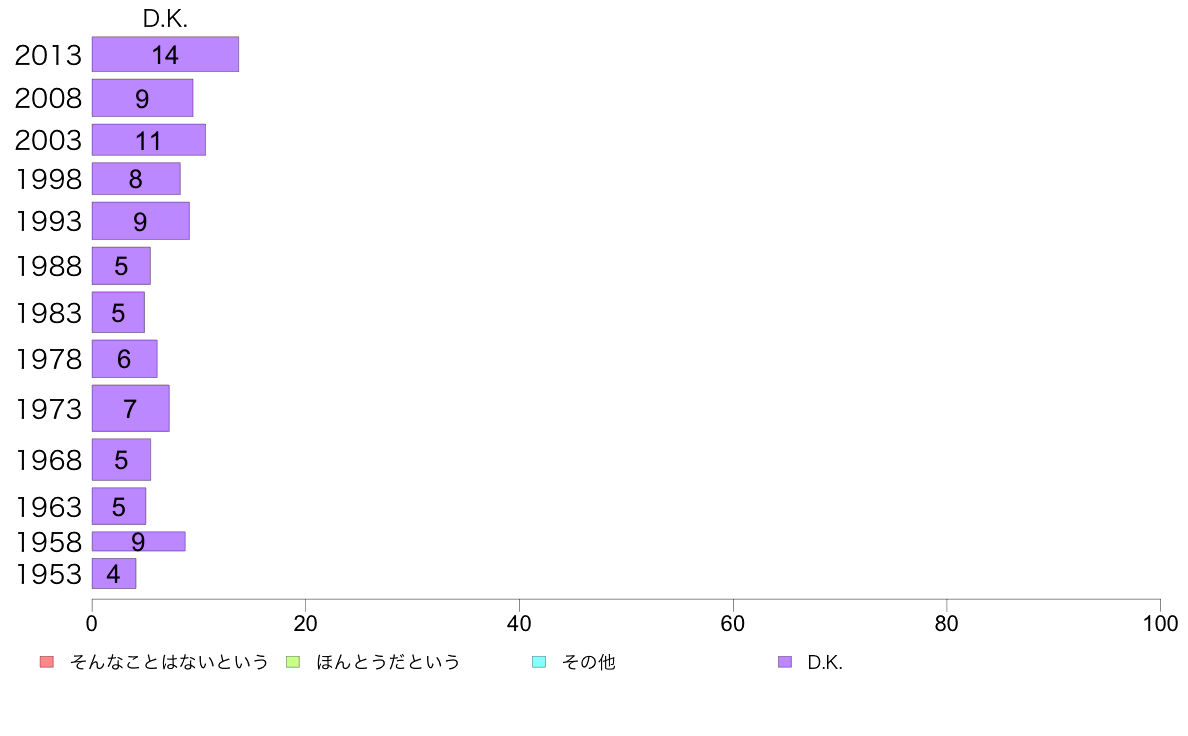The height and width of the screenshot is (736, 1188).
Task: Click the D.K. column header above bars
Action: [165, 19]
